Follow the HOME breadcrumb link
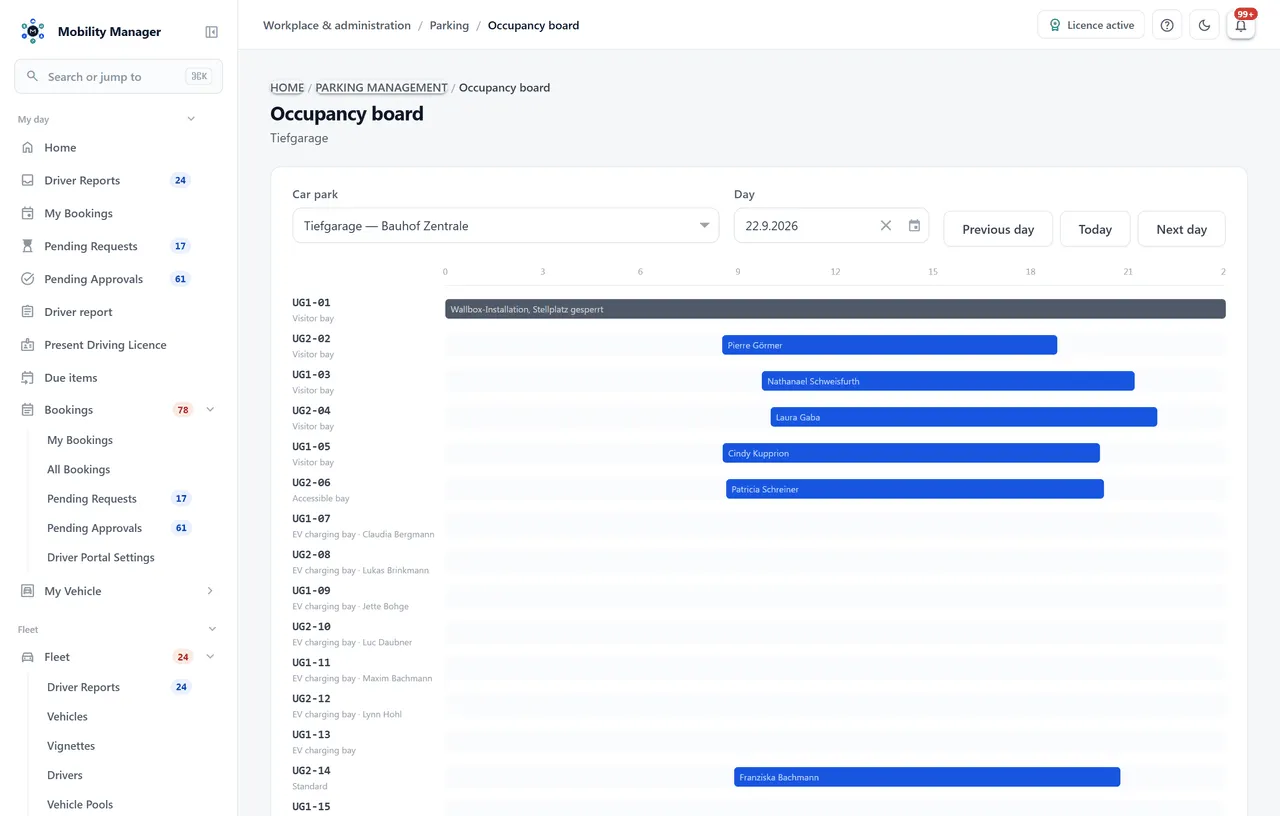 (x=287, y=88)
